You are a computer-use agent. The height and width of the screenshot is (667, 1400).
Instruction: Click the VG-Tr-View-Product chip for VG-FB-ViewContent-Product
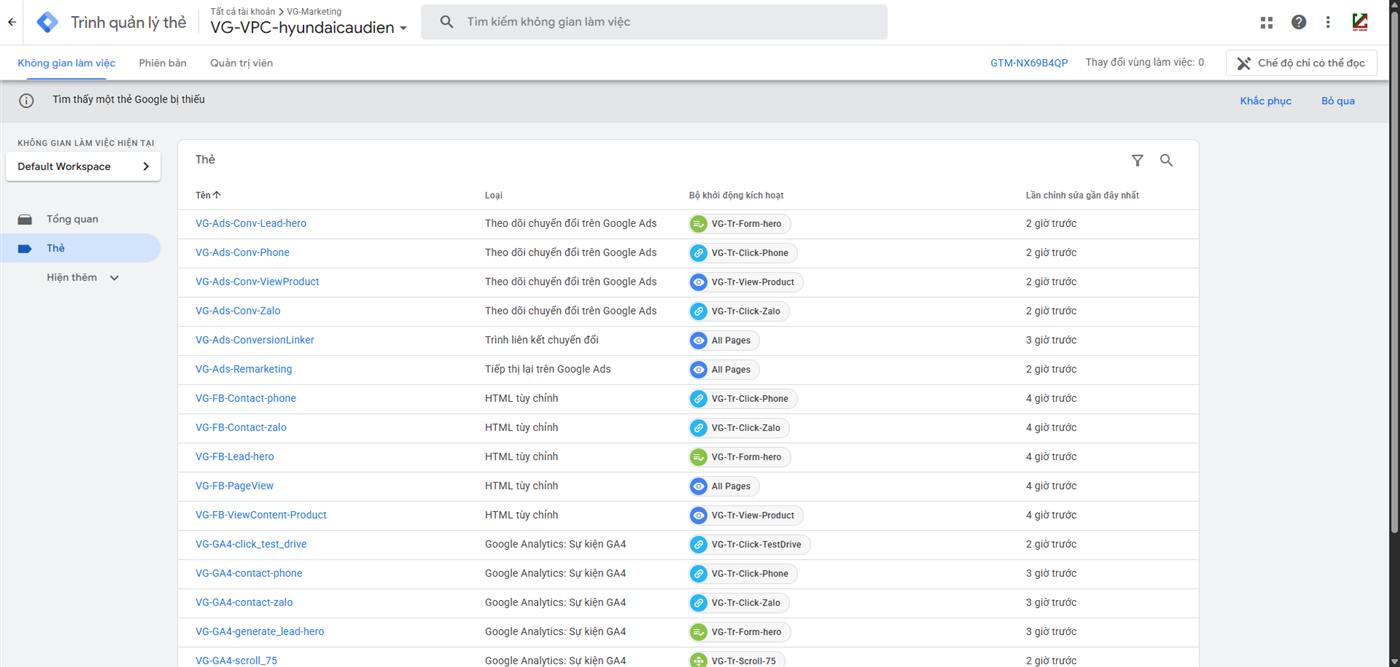tap(746, 515)
